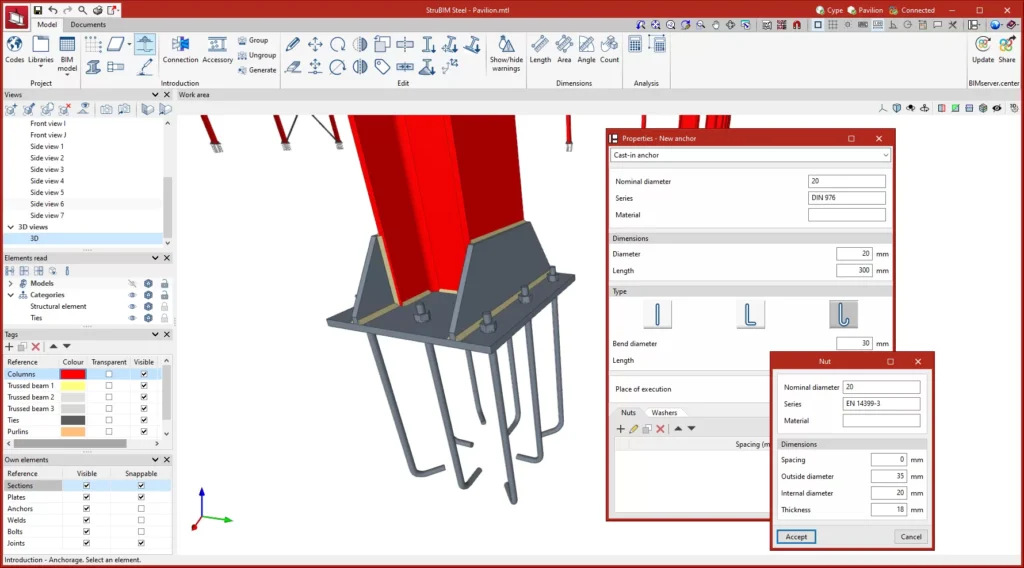Image resolution: width=1024 pixels, height=568 pixels.
Task: Open the Codes tool in ribbon
Action: pos(14,48)
